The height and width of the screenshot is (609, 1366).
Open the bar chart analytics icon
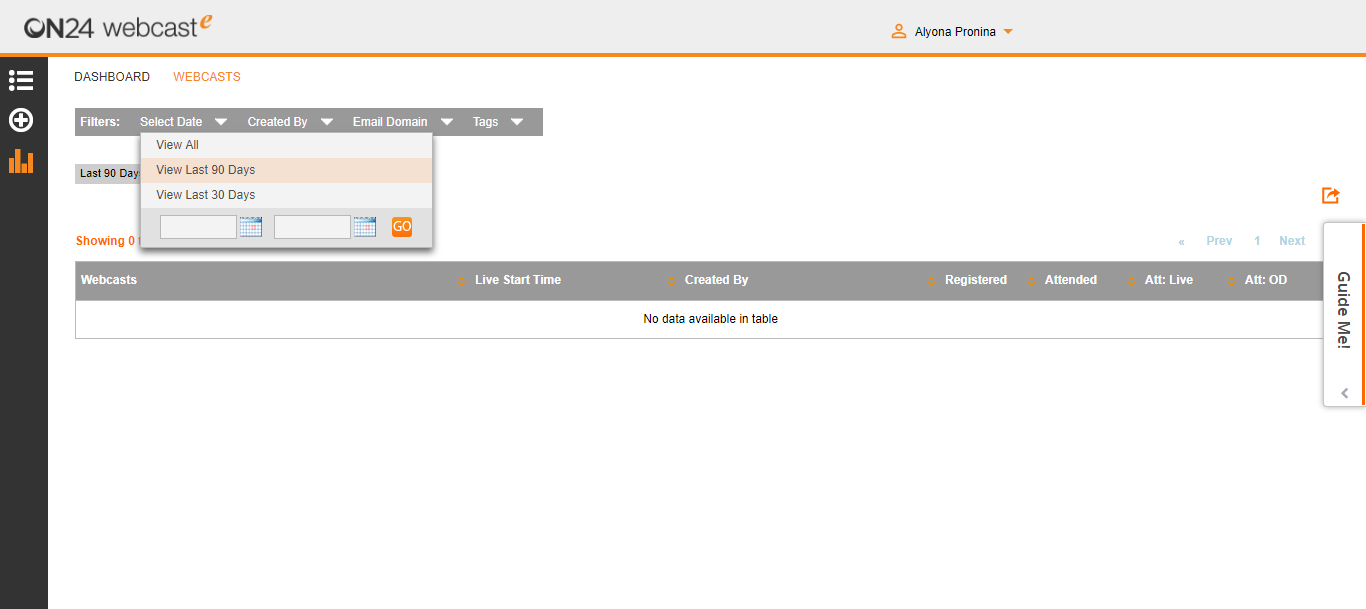tap(21, 161)
